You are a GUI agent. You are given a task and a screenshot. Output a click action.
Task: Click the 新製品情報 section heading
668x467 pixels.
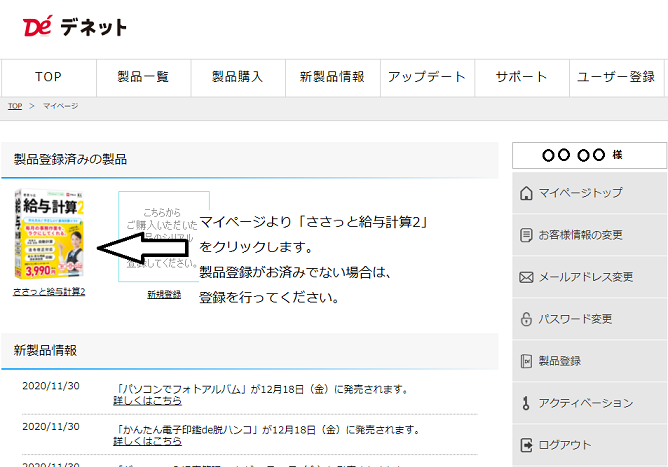tap(45, 350)
